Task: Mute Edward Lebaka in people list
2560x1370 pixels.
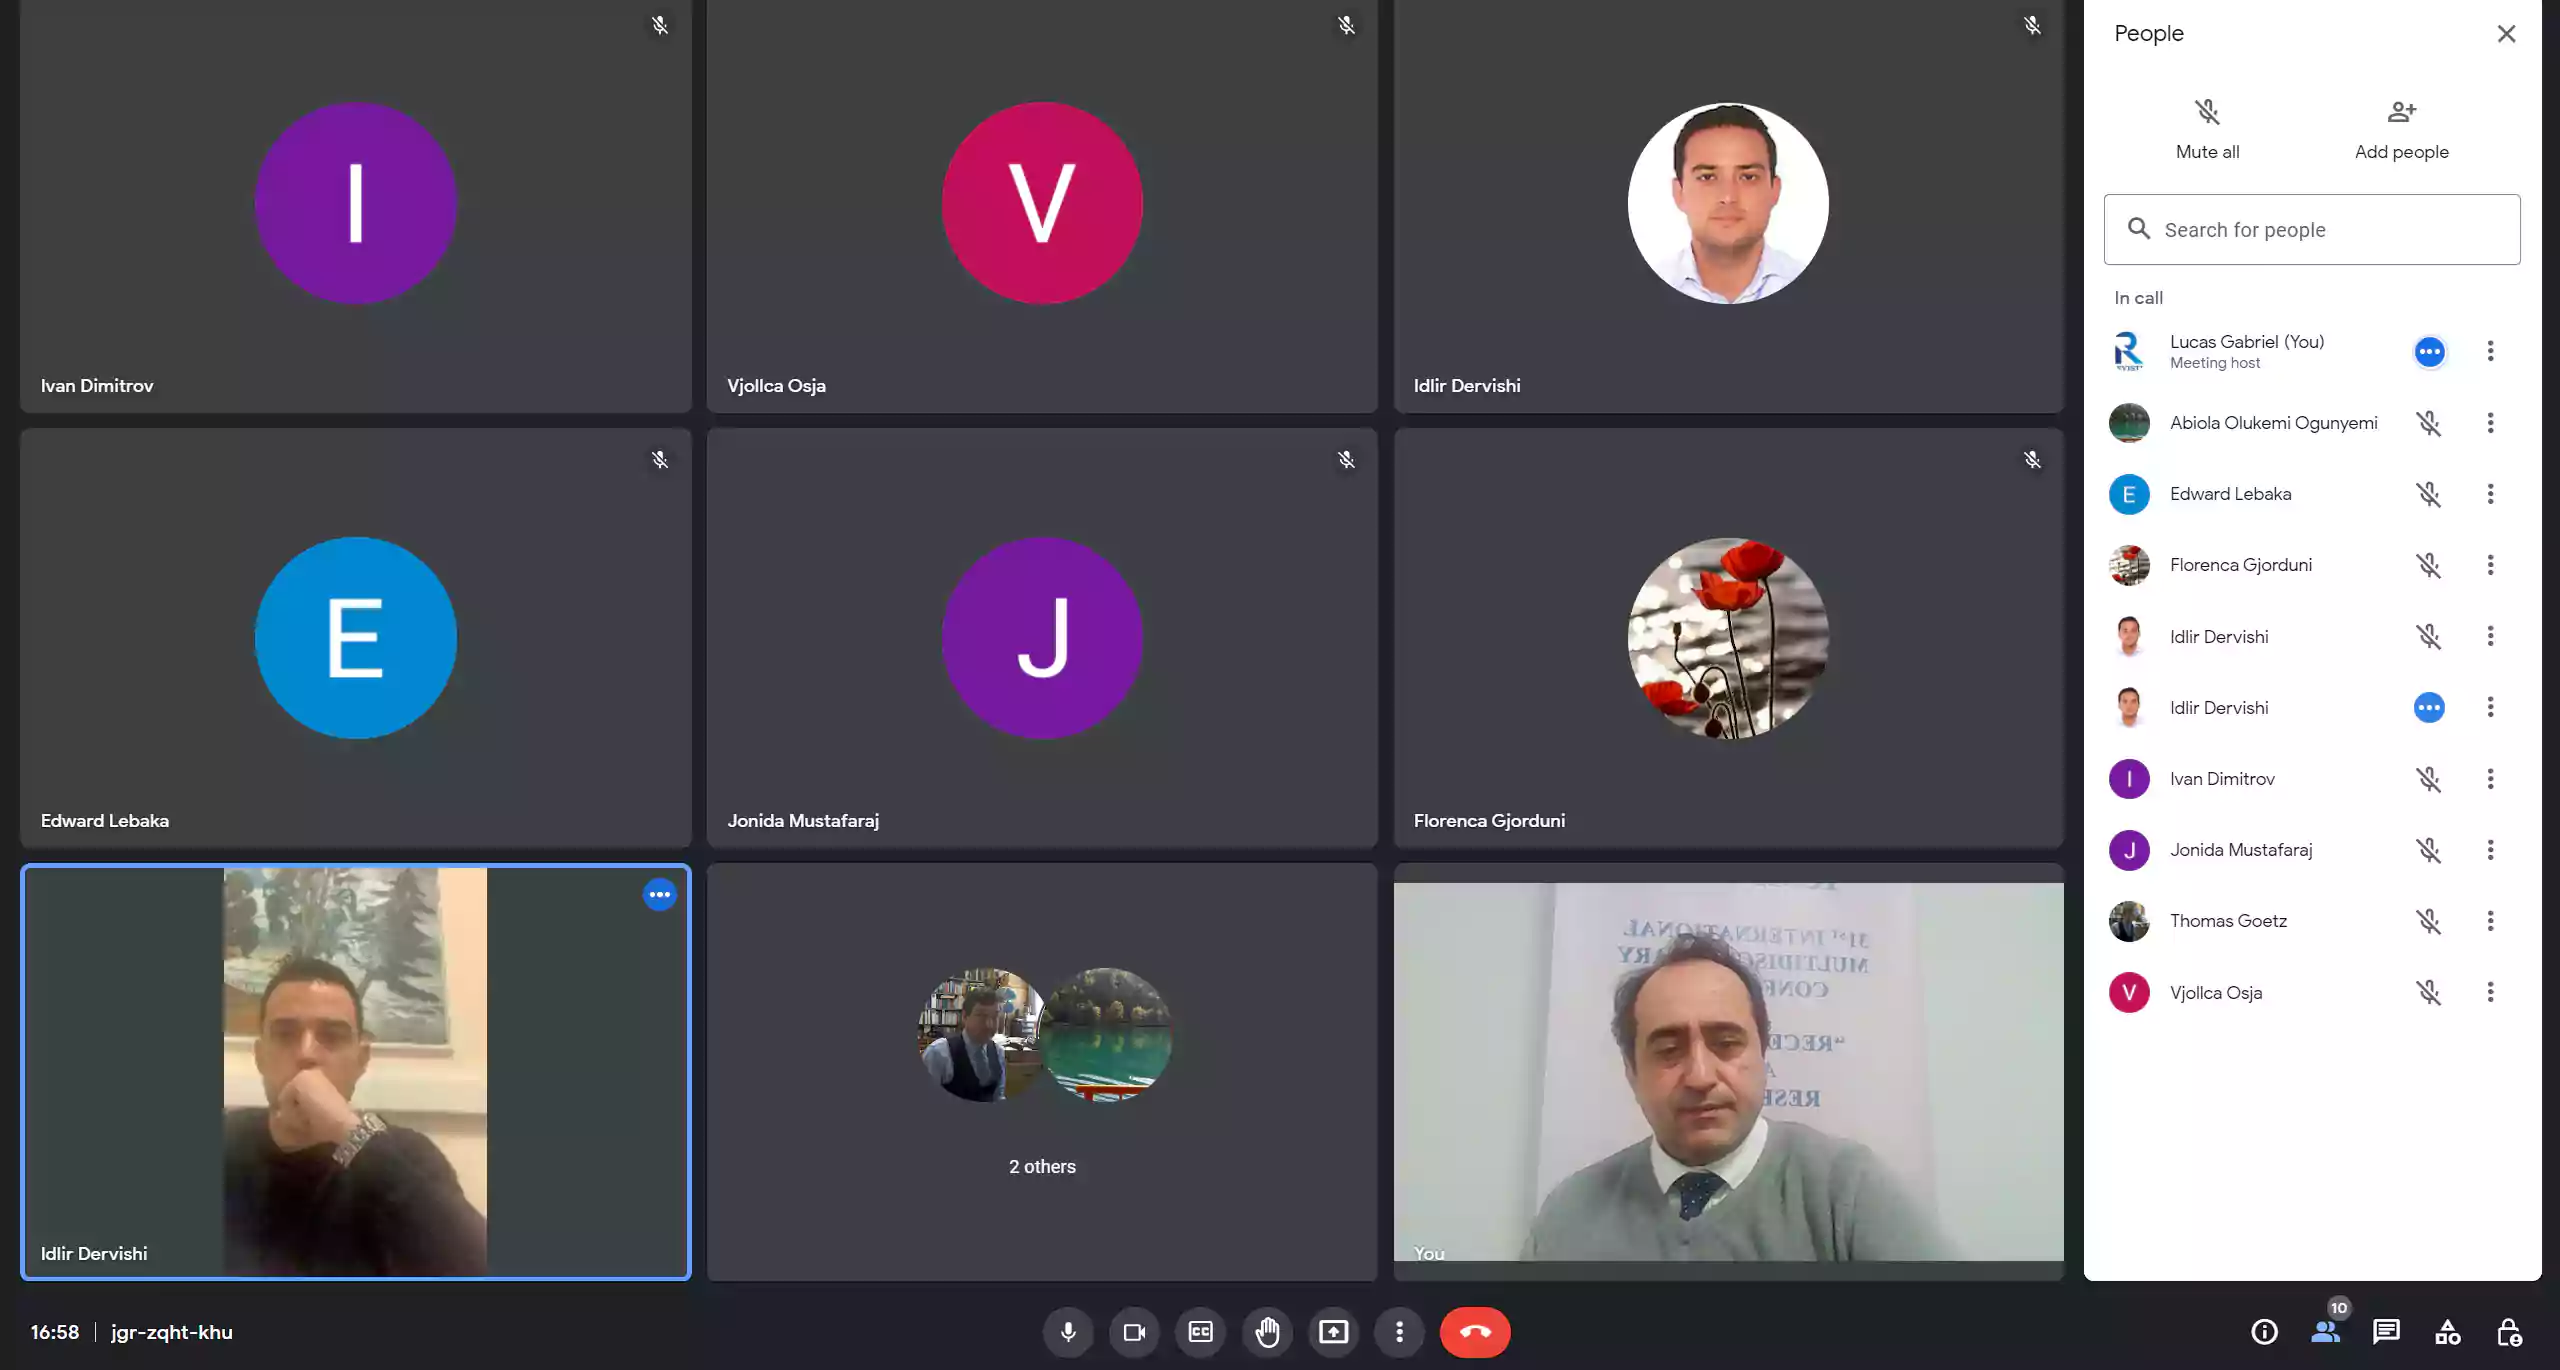Action: point(2428,494)
